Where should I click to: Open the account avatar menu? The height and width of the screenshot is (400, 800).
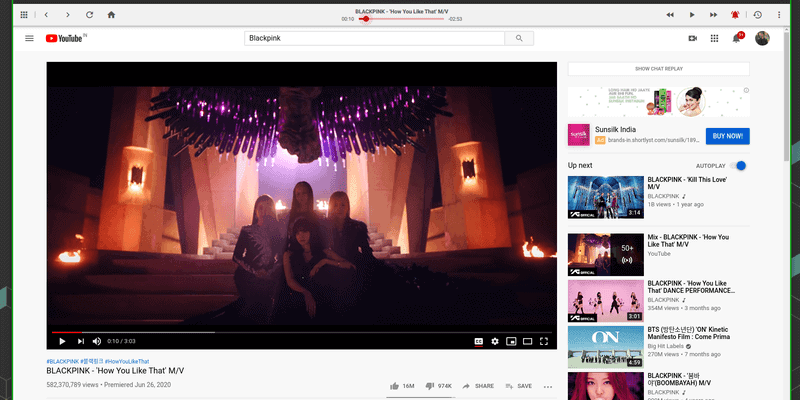tap(762, 38)
